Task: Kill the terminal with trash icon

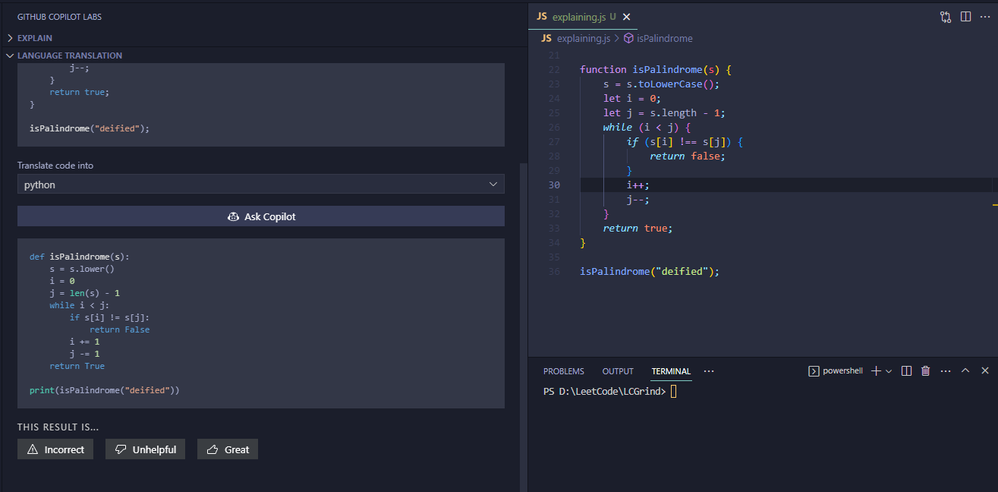Action: 925,371
